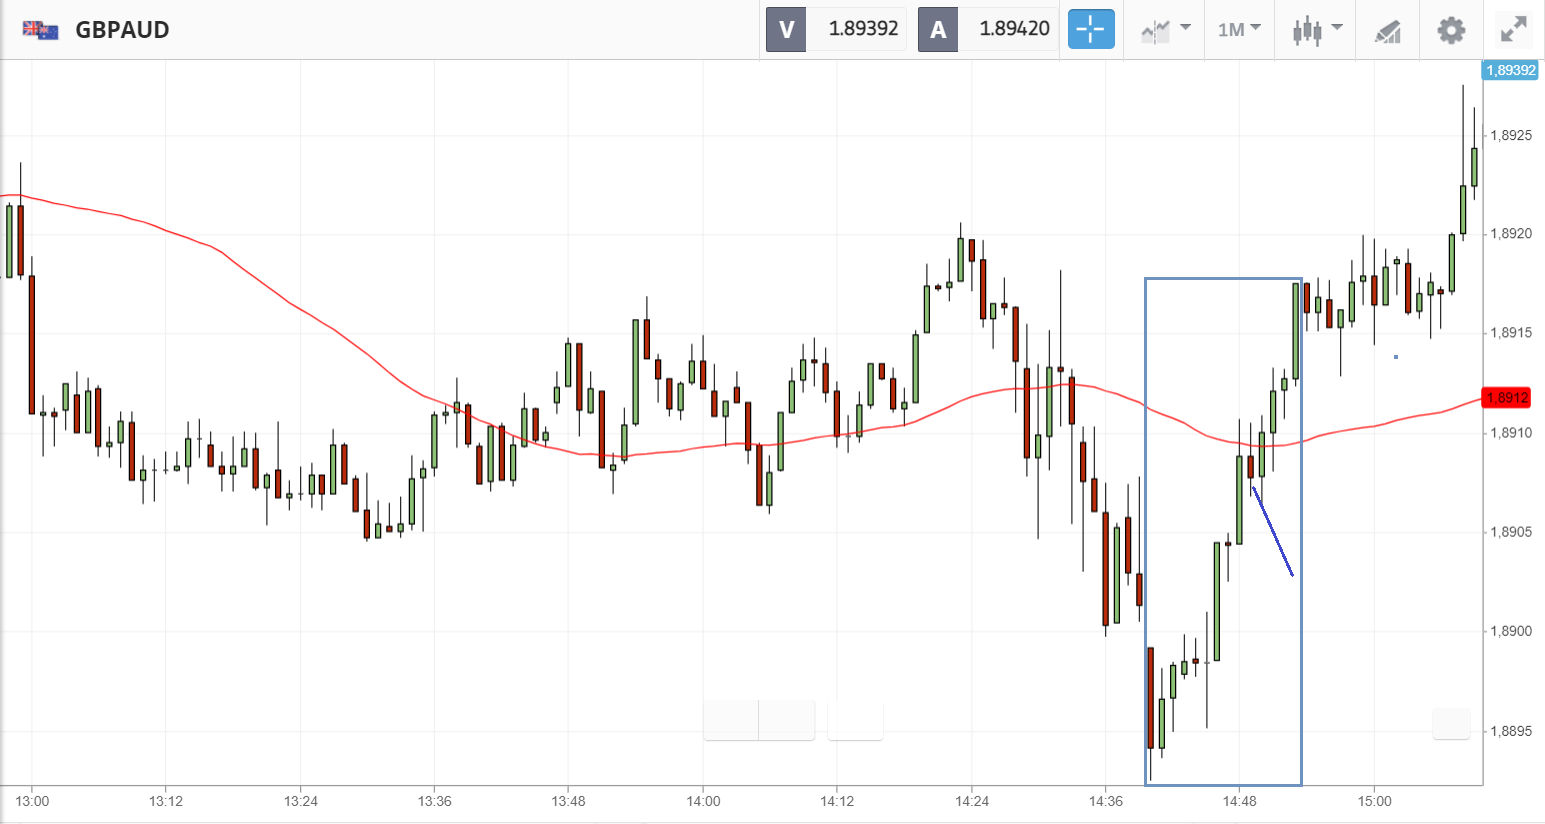Open the chart comparison studies dropdown

coord(1165,29)
